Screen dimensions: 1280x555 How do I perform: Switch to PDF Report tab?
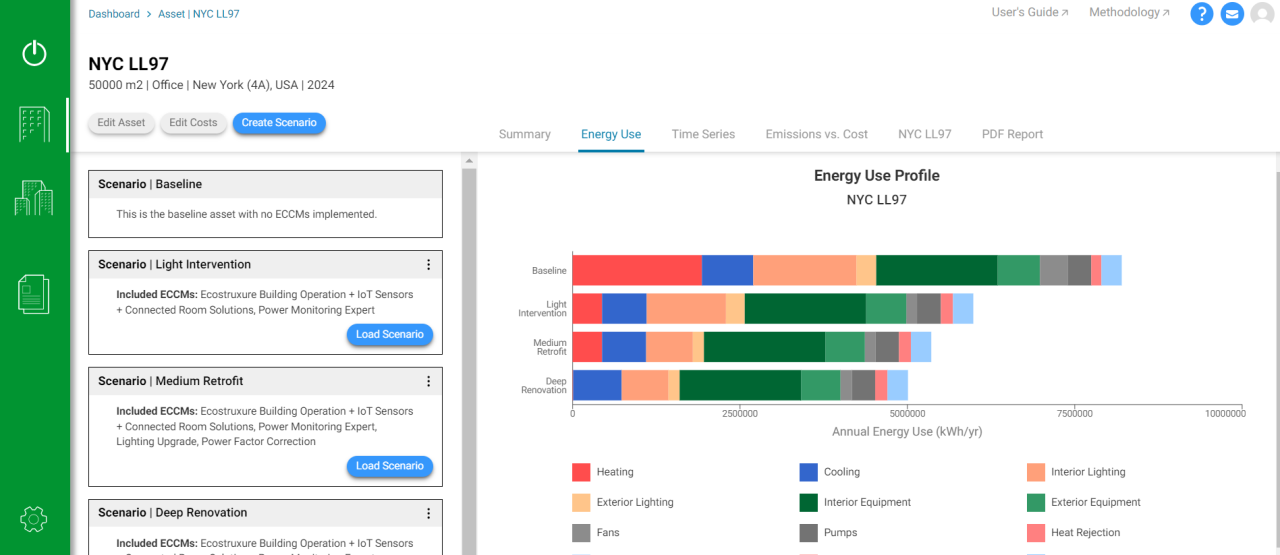click(x=1012, y=134)
